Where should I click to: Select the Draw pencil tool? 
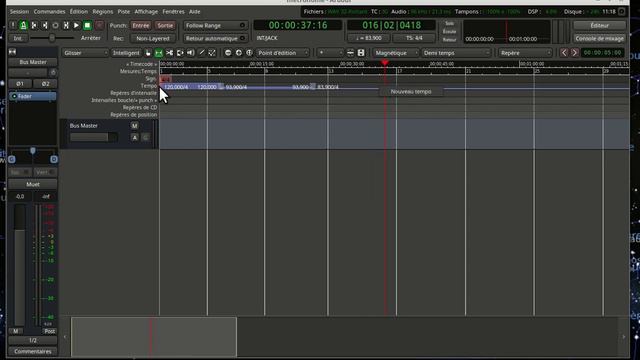(x=201, y=53)
